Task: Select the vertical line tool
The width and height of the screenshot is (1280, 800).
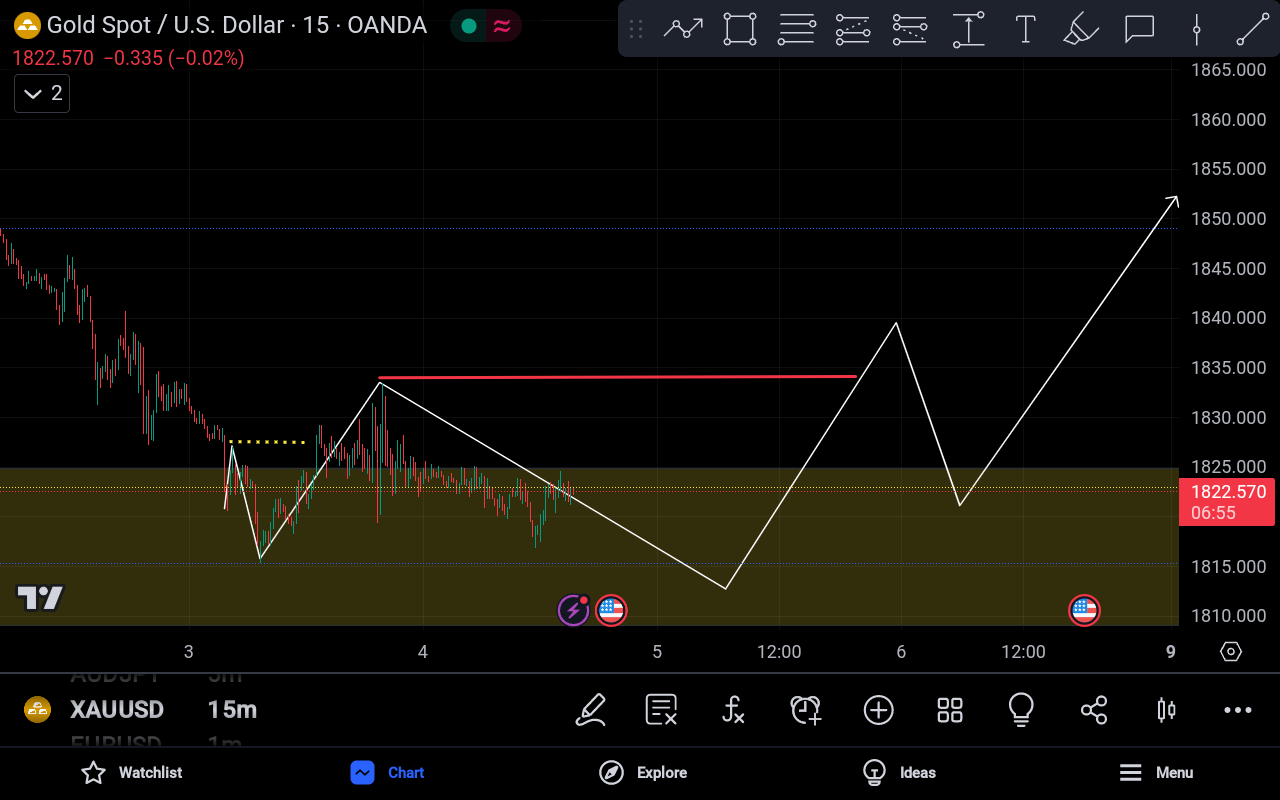Action: pos(1196,29)
